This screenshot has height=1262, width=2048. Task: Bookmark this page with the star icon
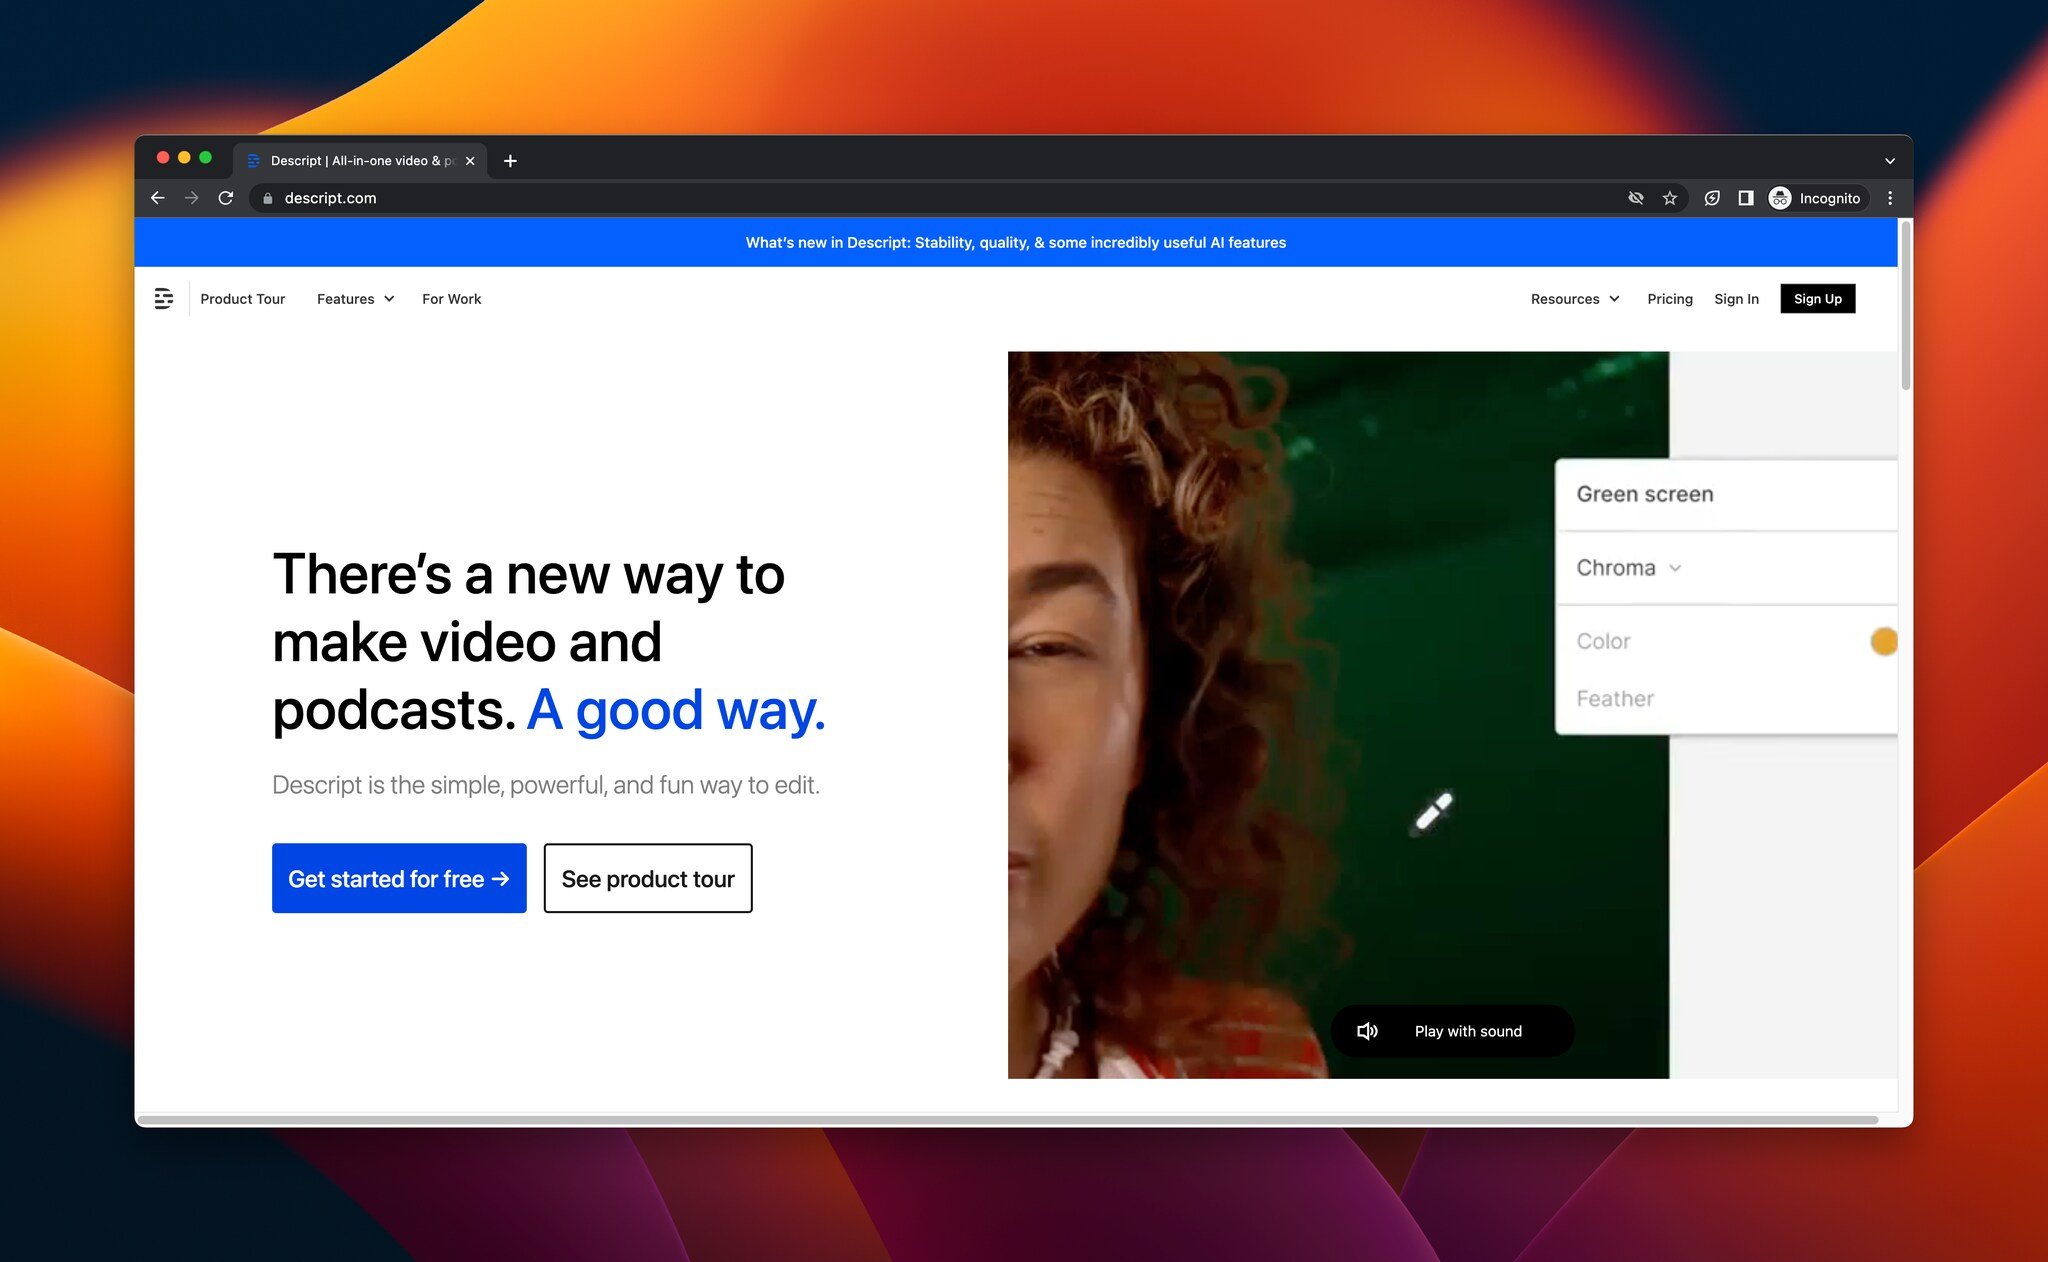[1670, 198]
